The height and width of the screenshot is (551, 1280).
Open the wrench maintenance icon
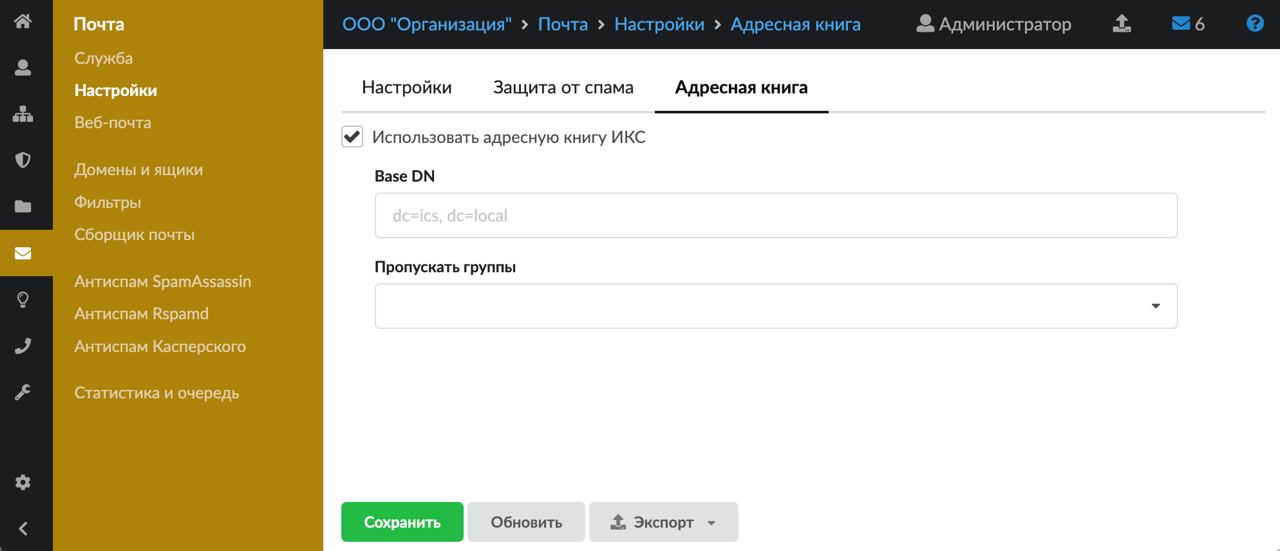click(22, 392)
